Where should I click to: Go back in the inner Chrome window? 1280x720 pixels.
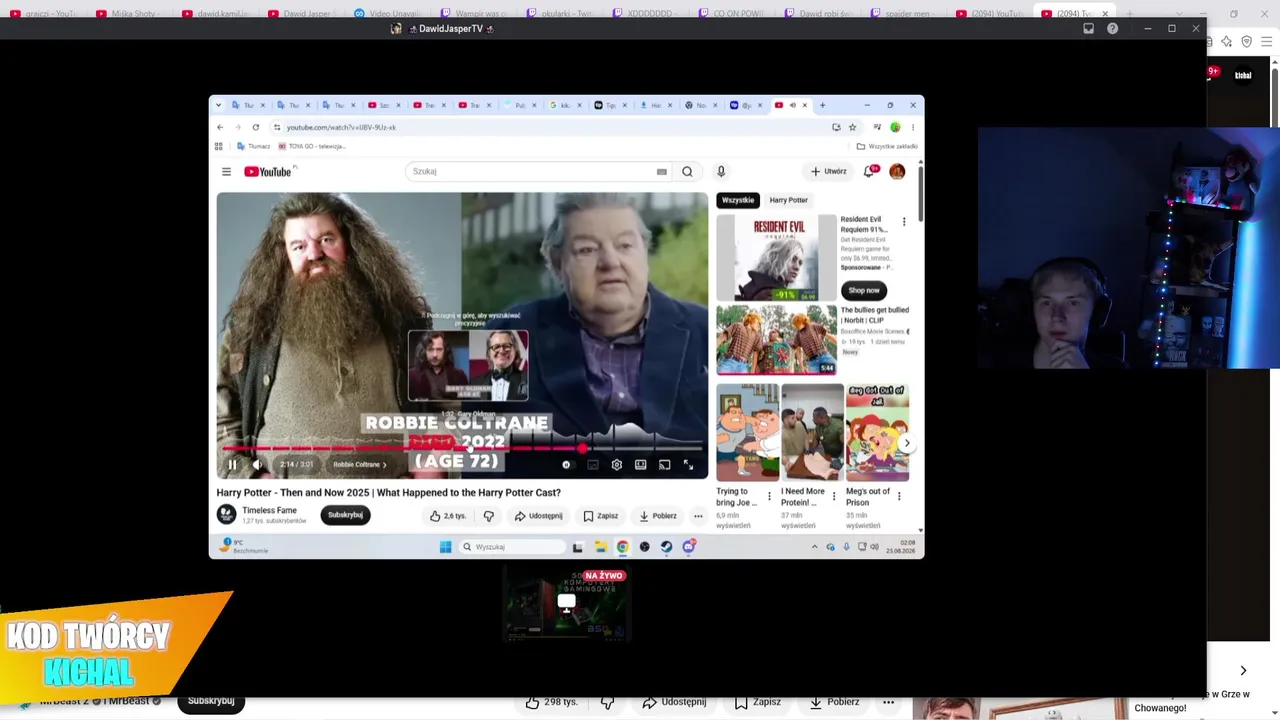220,127
